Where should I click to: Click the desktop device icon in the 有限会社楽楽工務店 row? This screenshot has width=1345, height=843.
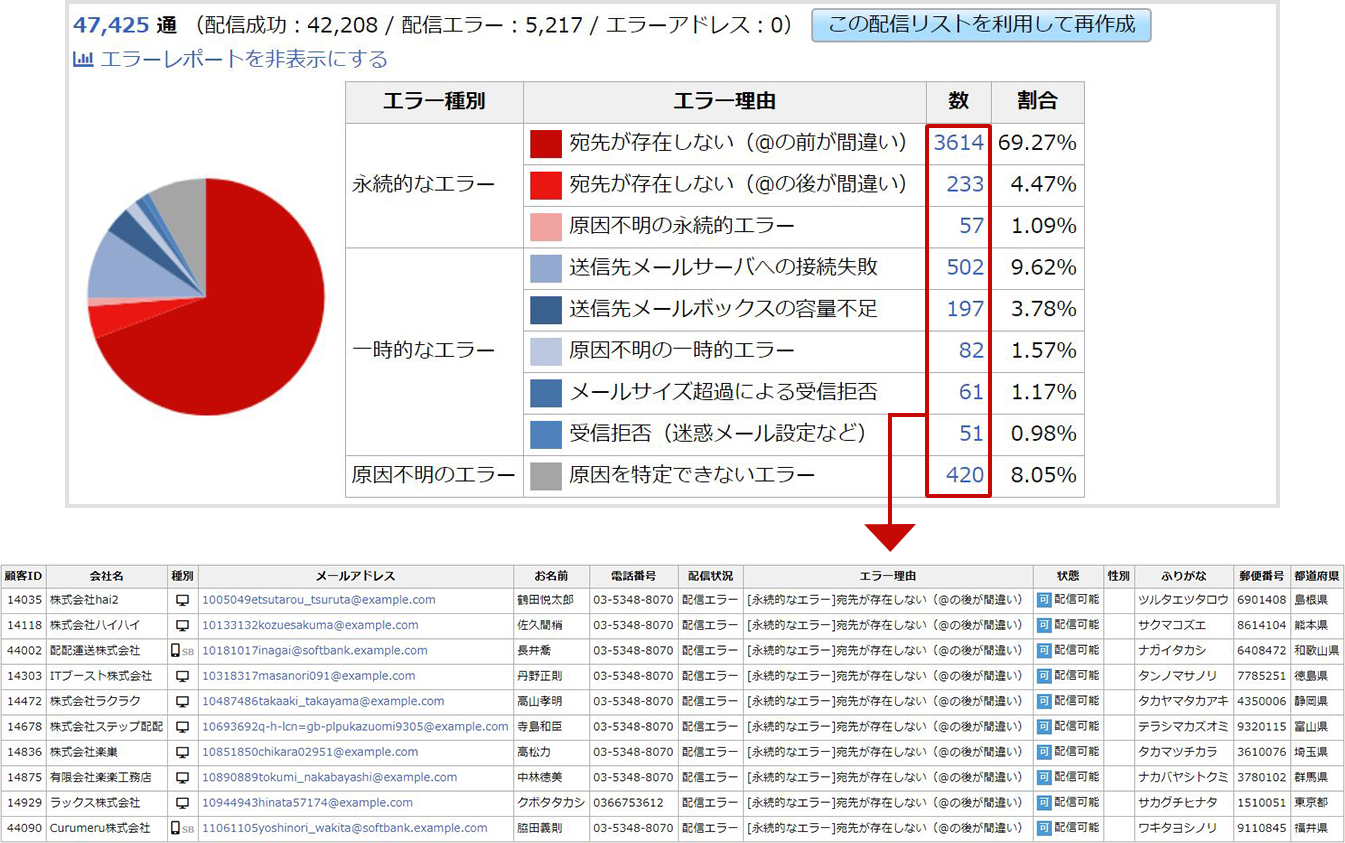(182, 777)
